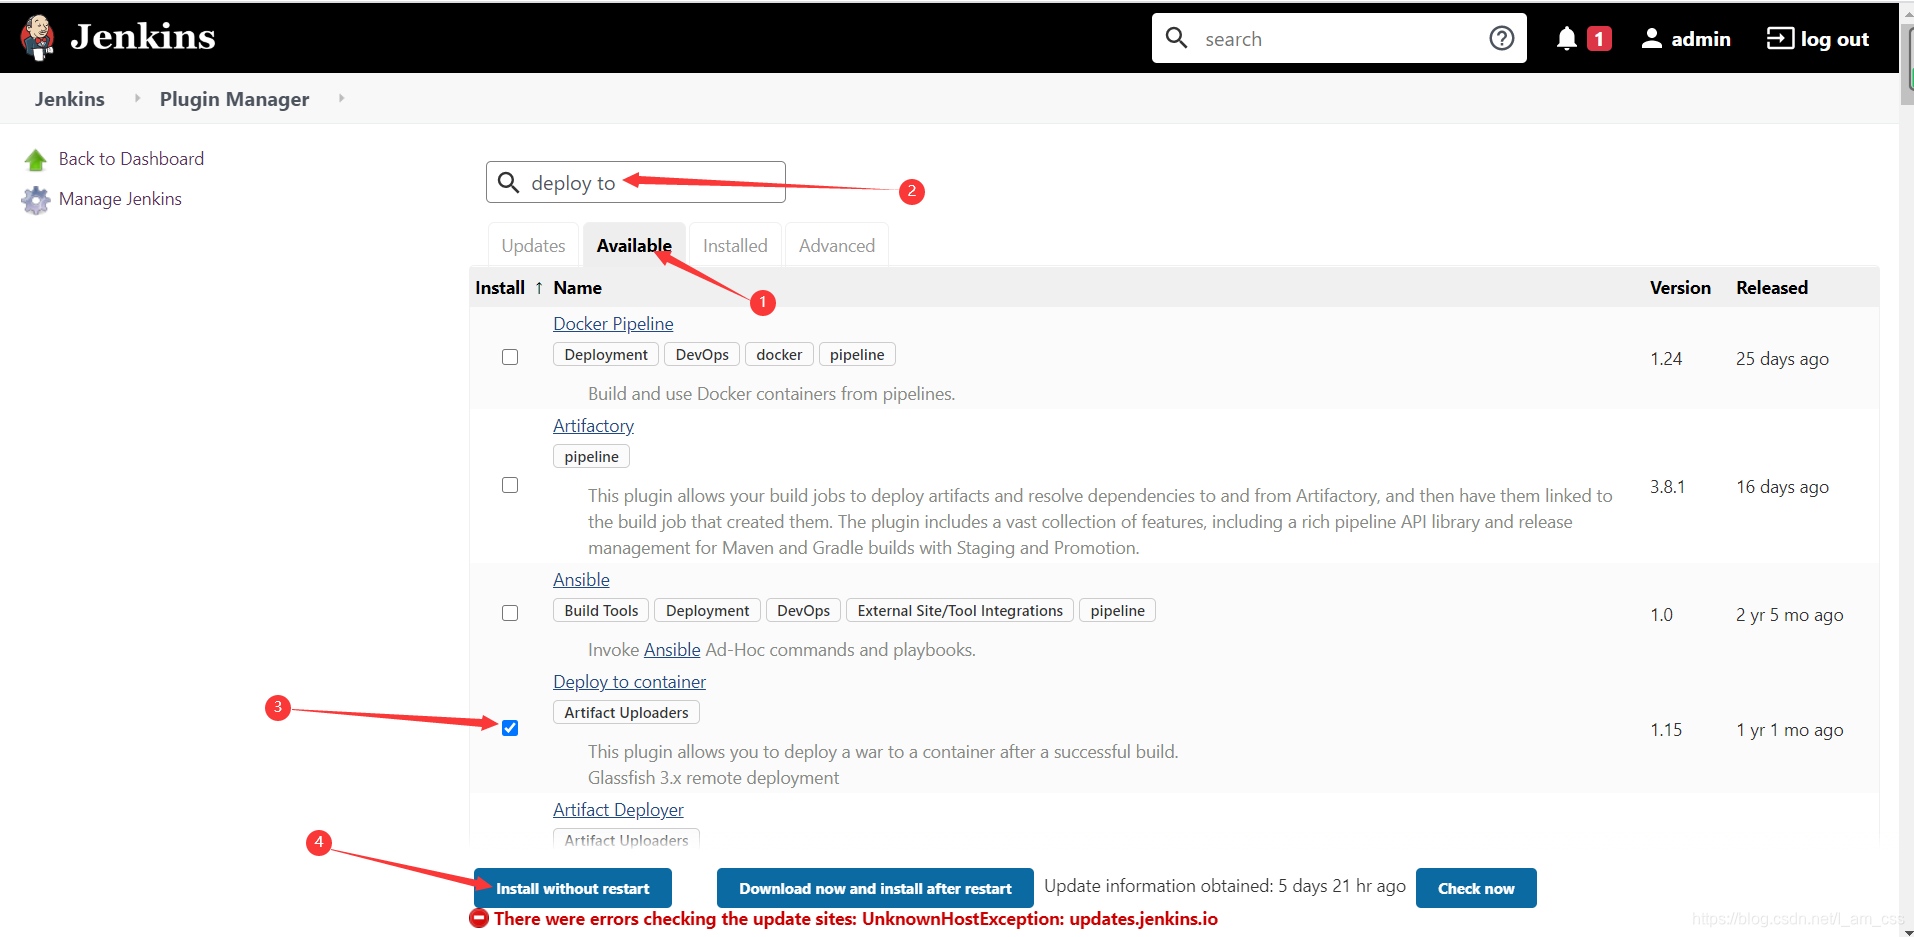Open notifications bell icon
This screenshot has height=937, width=1914.
(x=1567, y=39)
